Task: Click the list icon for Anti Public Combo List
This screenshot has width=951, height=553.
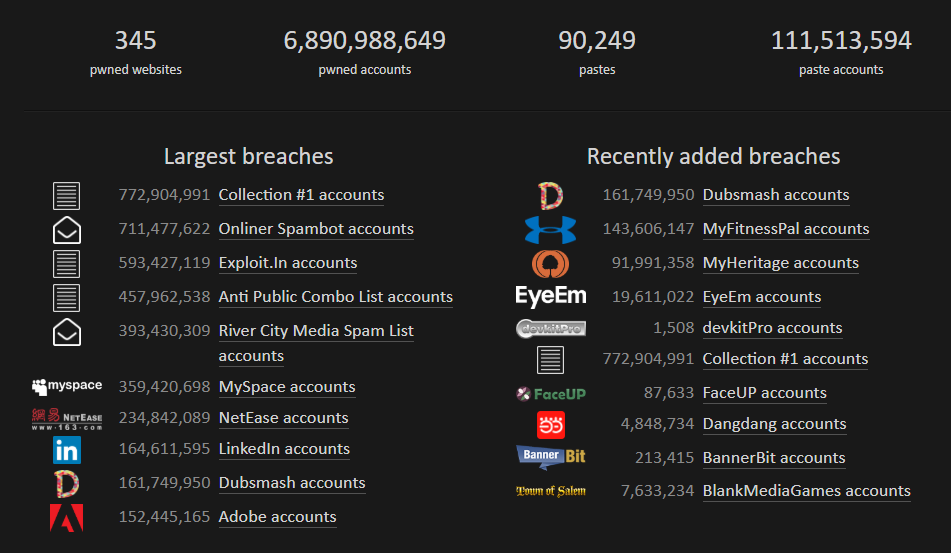Action: coord(67,298)
